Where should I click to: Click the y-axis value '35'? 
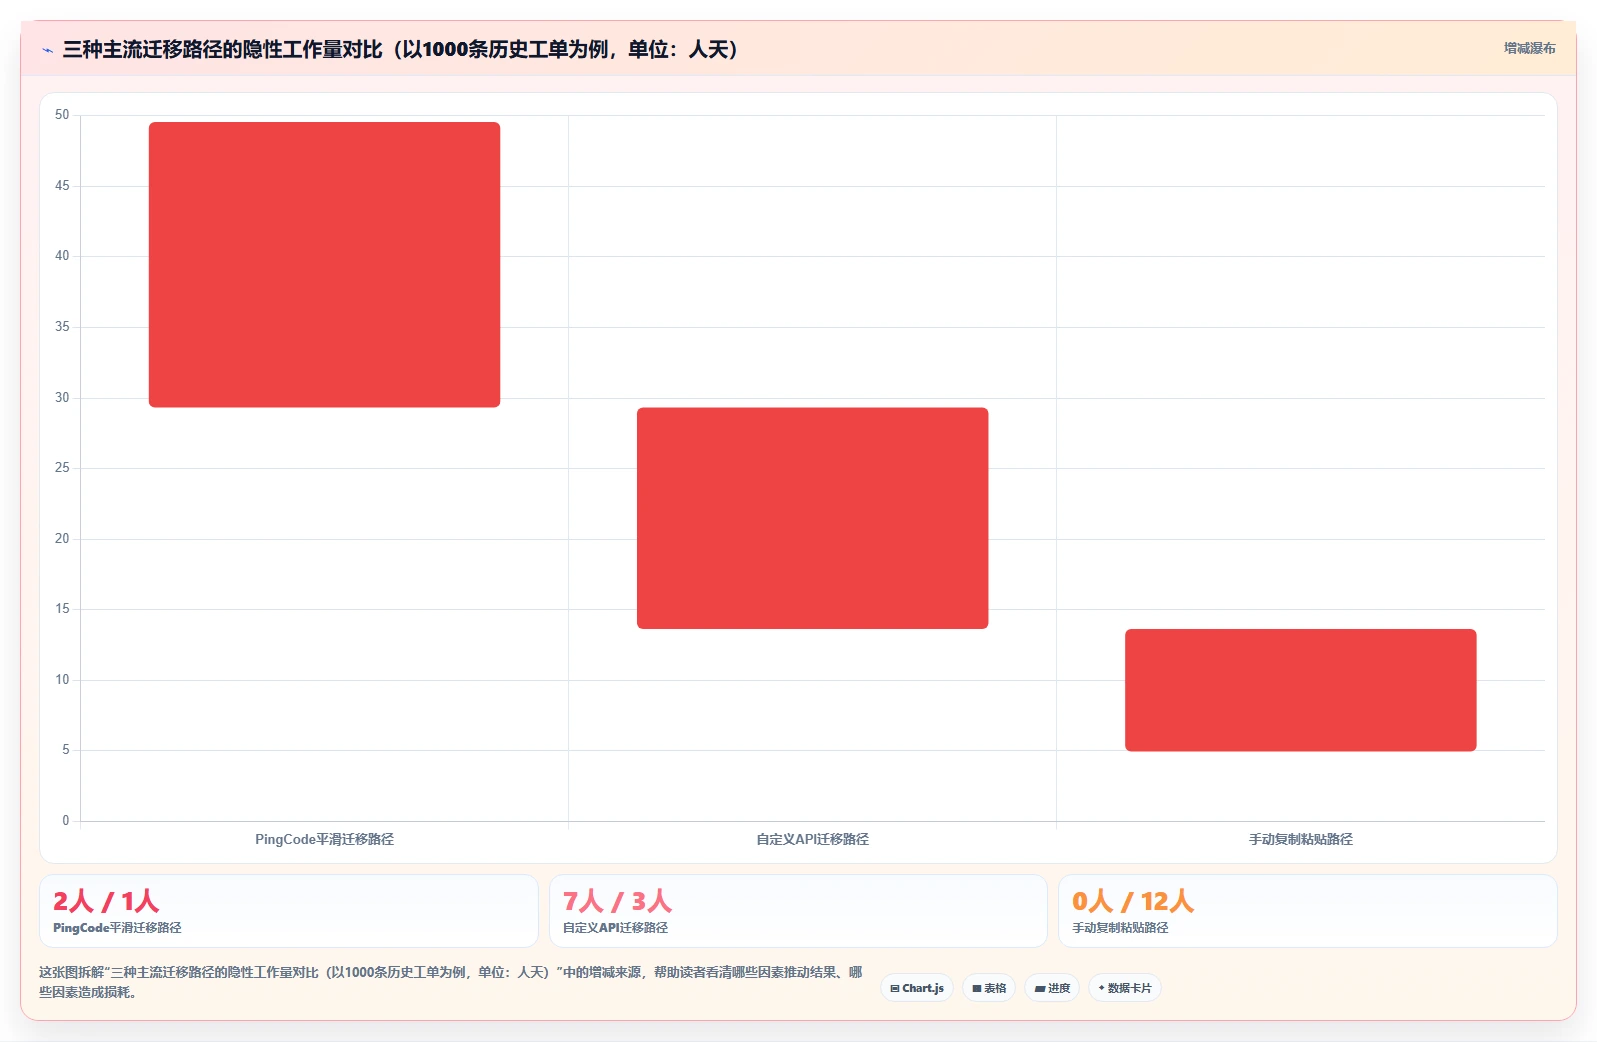pyautogui.click(x=62, y=327)
